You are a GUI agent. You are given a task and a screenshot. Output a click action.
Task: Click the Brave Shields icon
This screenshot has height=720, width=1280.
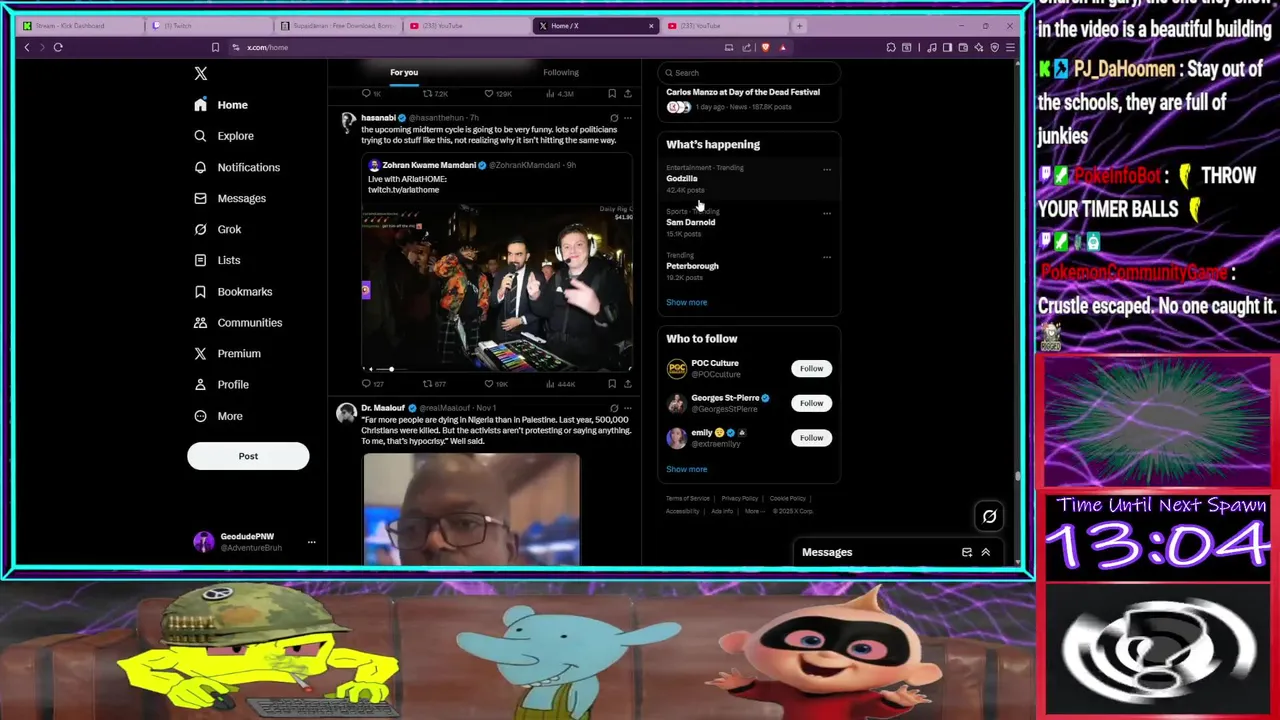[x=765, y=47]
